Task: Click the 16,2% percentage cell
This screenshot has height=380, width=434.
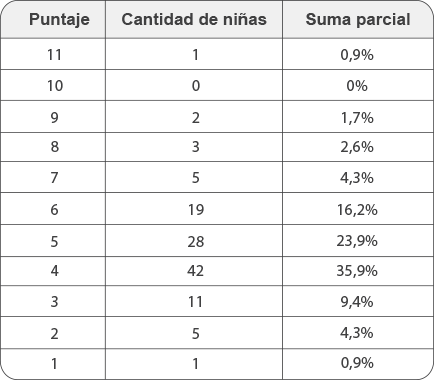Action: tap(358, 209)
